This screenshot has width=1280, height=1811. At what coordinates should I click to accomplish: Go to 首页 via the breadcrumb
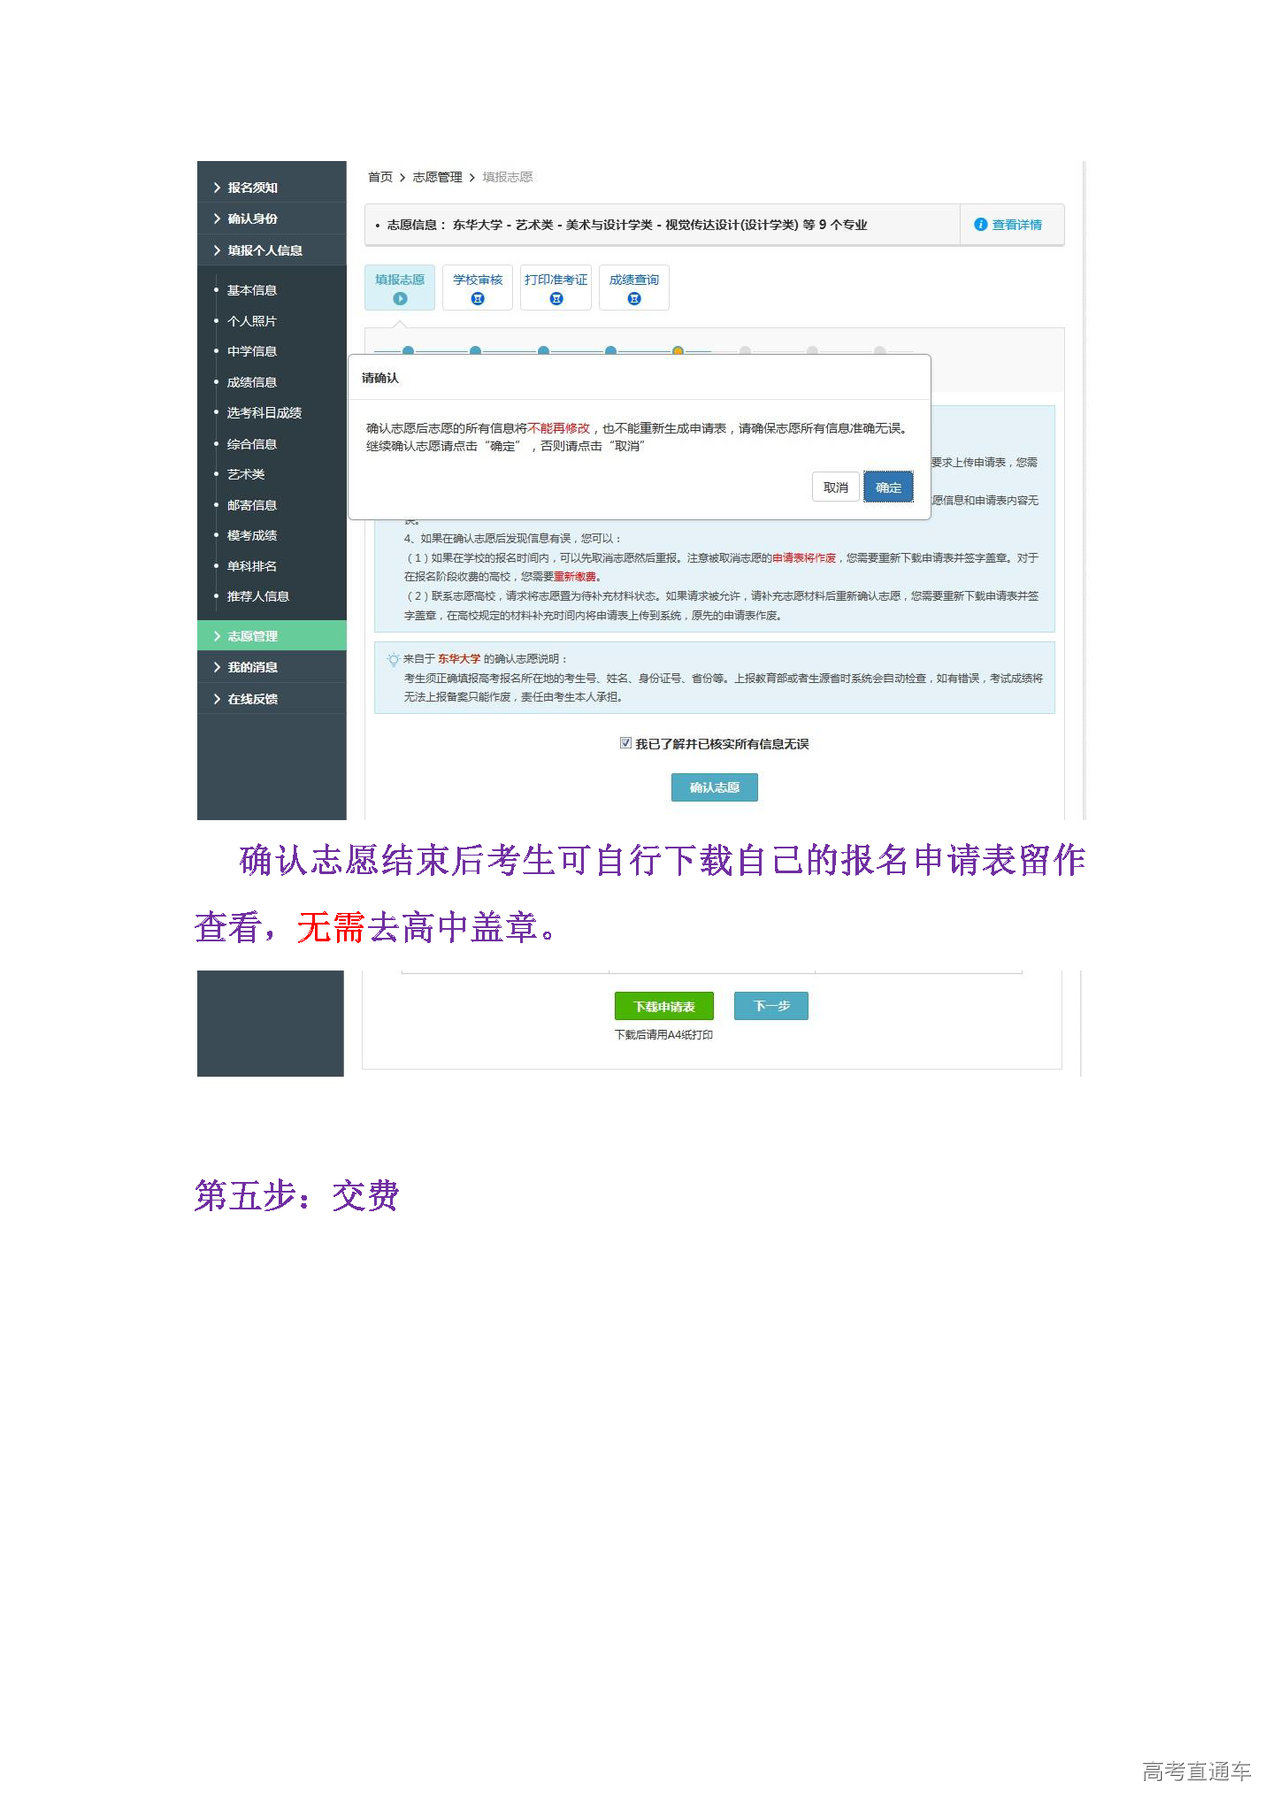[x=380, y=177]
